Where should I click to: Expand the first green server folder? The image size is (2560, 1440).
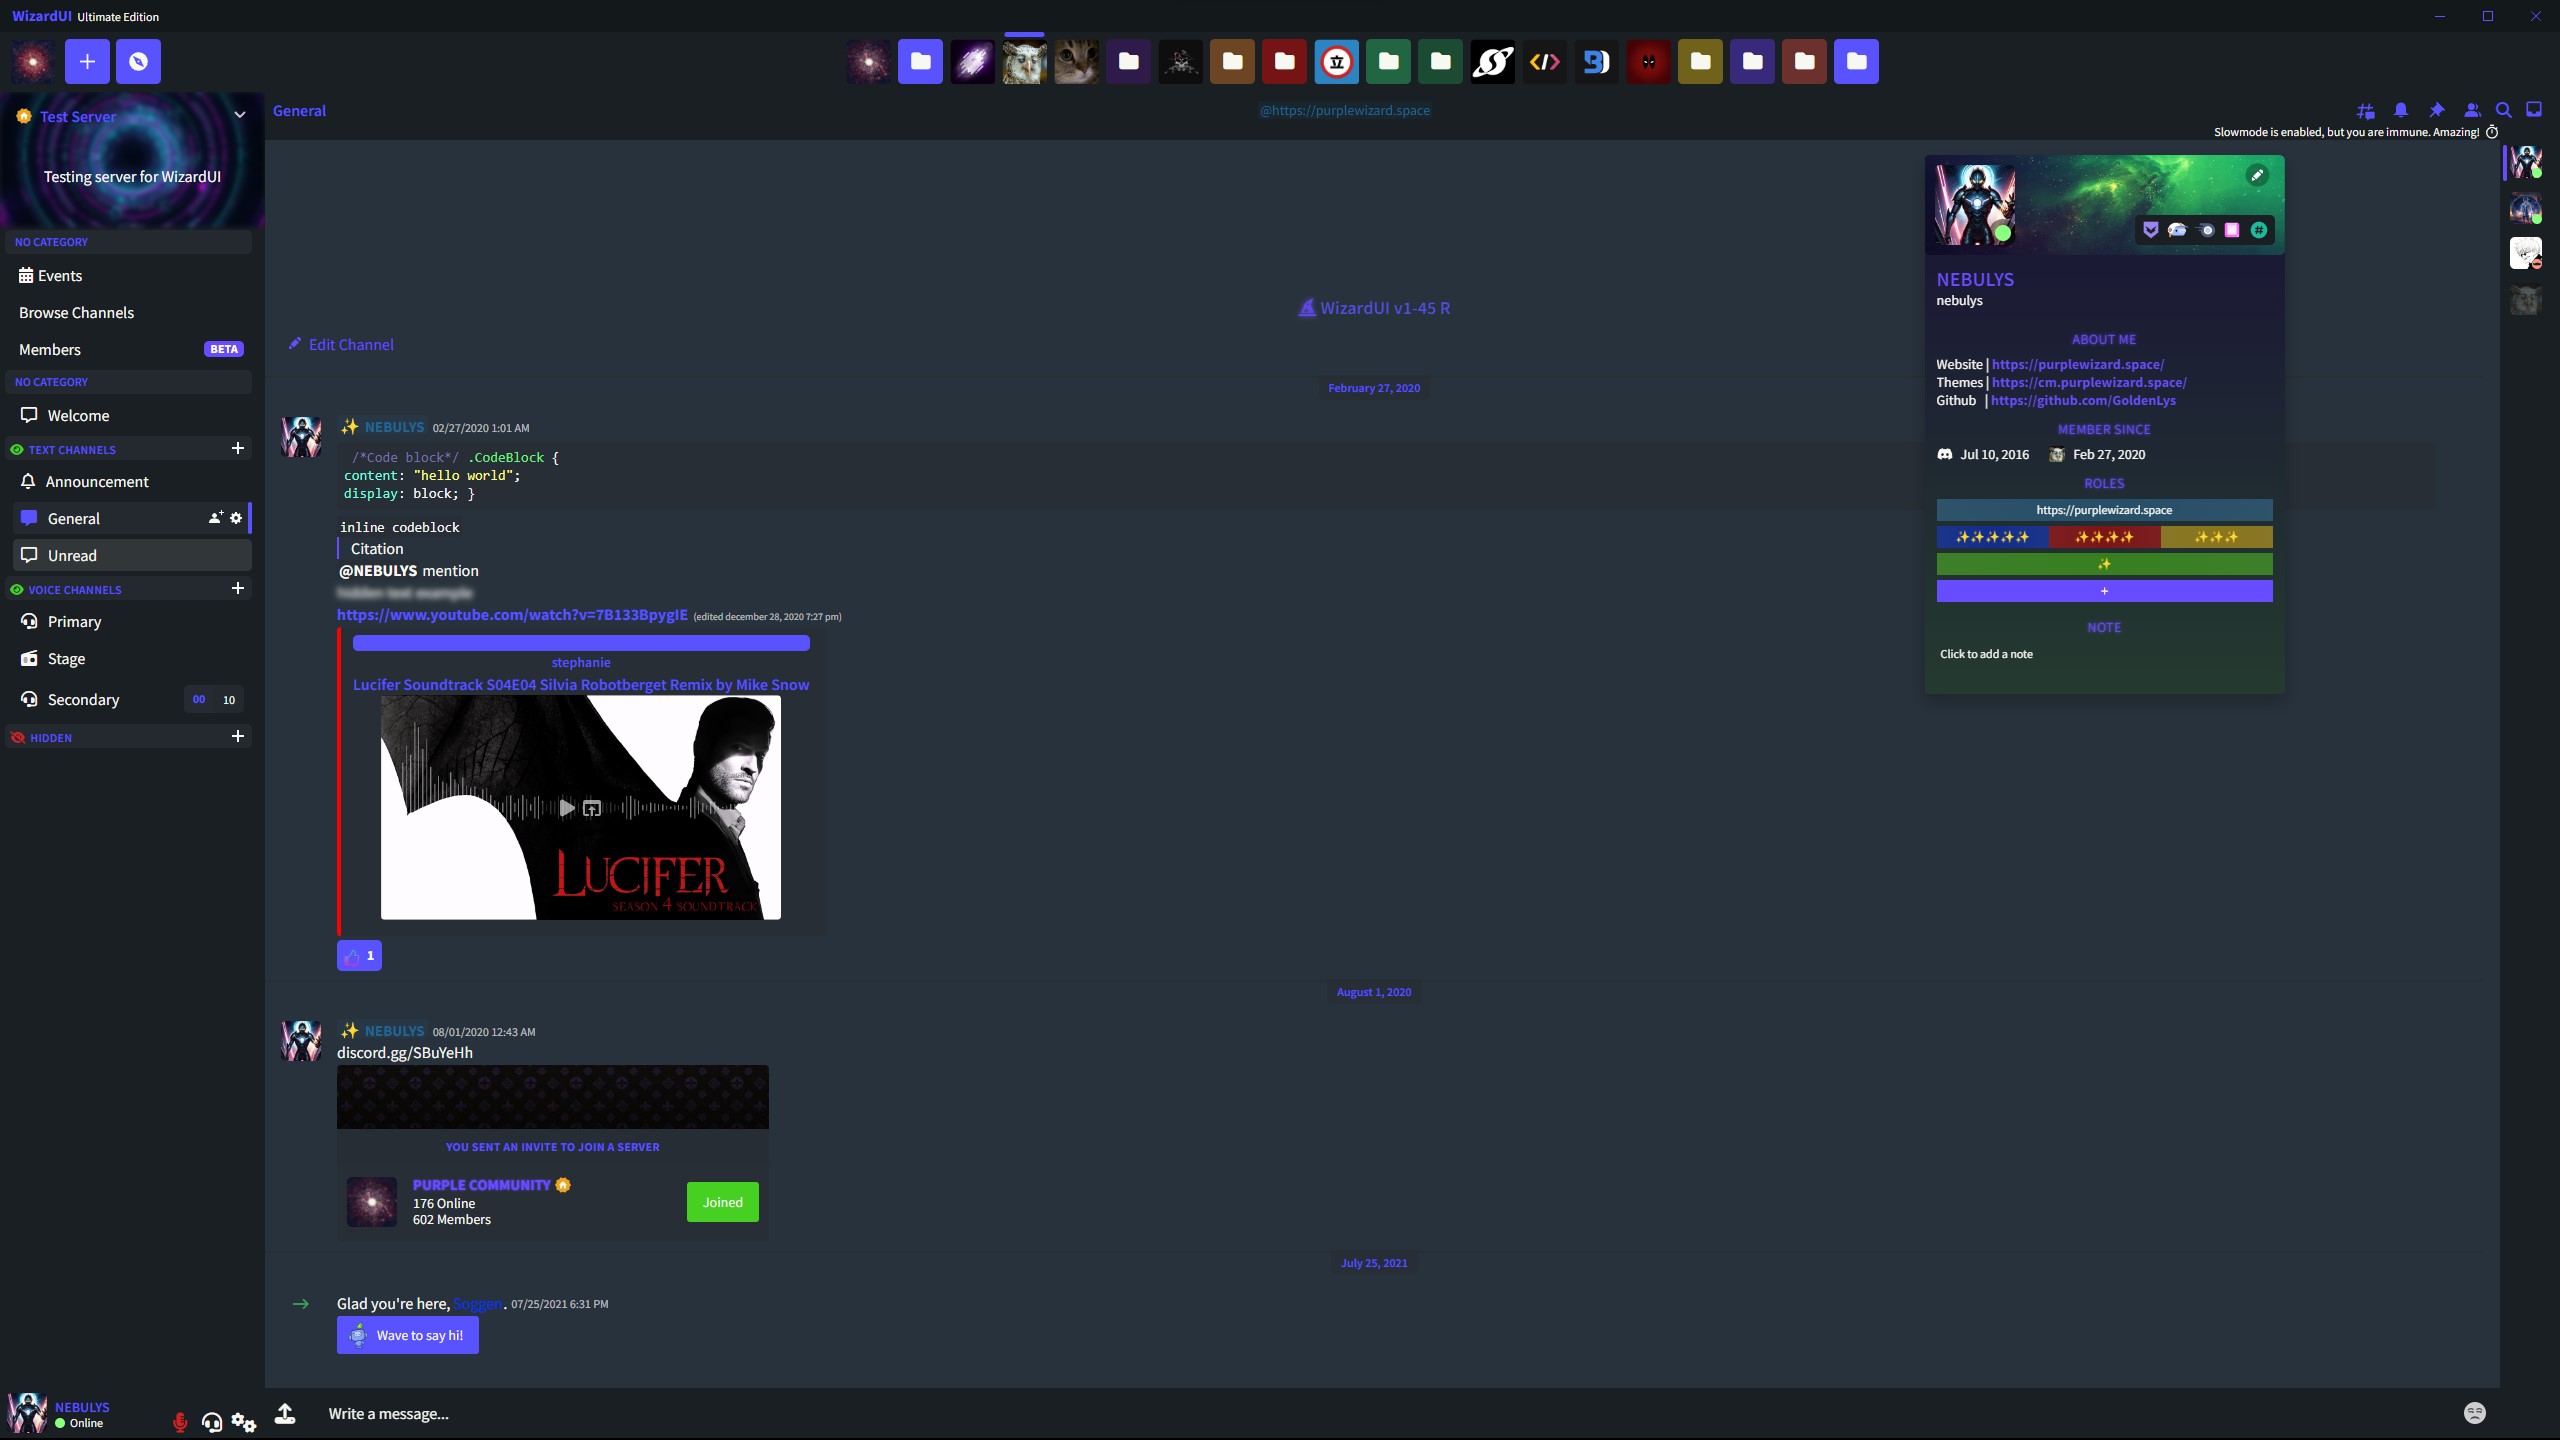pyautogui.click(x=1388, y=62)
